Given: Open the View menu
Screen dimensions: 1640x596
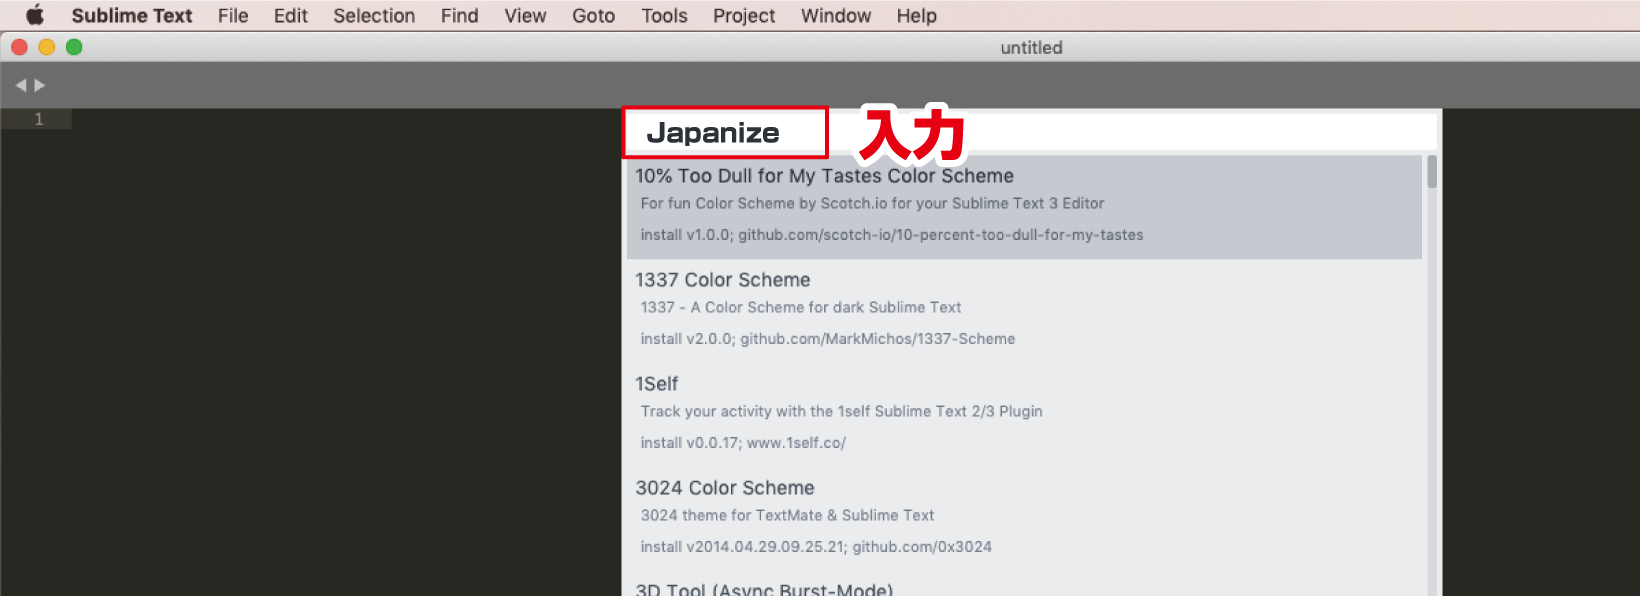Looking at the screenshot, I should pyautogui.click(x=525, y=16).
